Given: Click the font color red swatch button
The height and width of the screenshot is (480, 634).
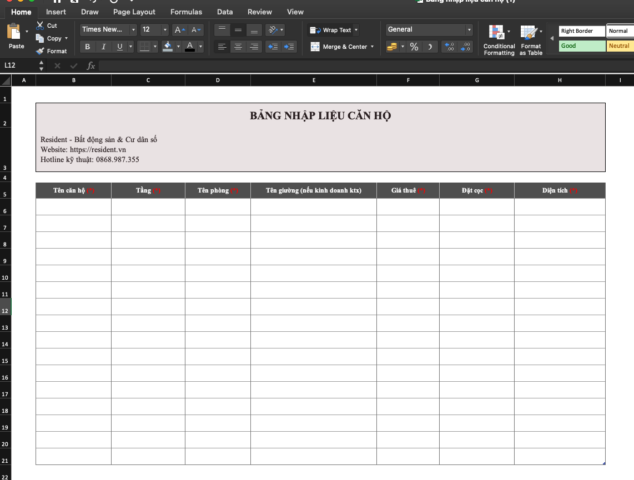Looking at the screenshot, I should 190,47.
